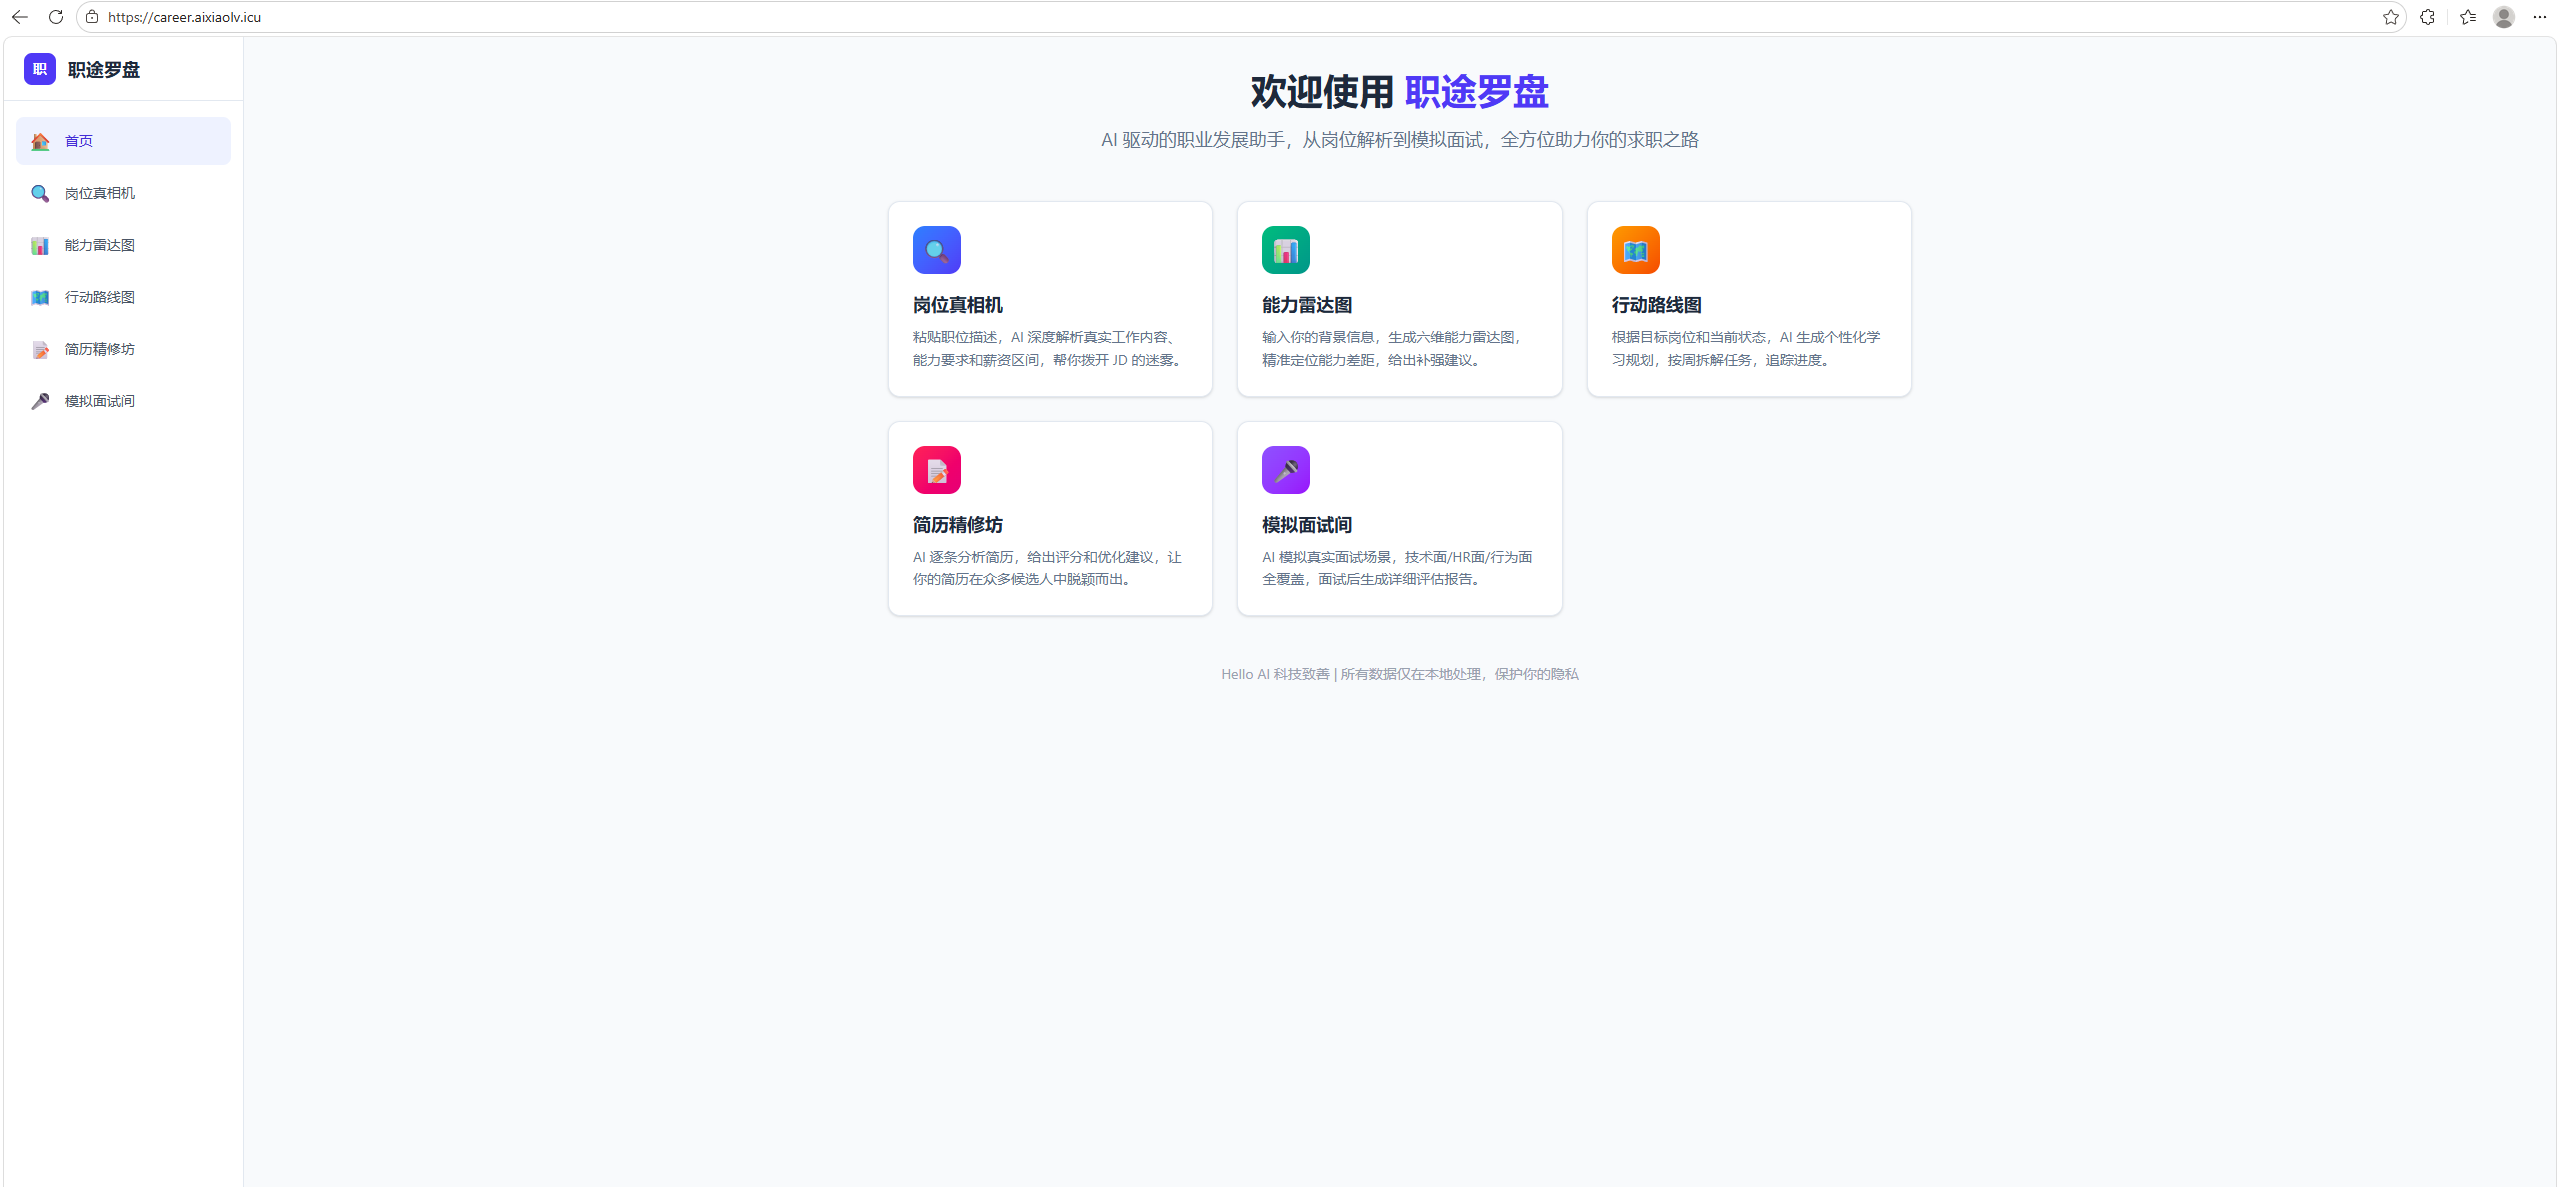Open the 简历精修坊 card title
Viewport: 2559px width, 1187px height.
coord(957,525)
